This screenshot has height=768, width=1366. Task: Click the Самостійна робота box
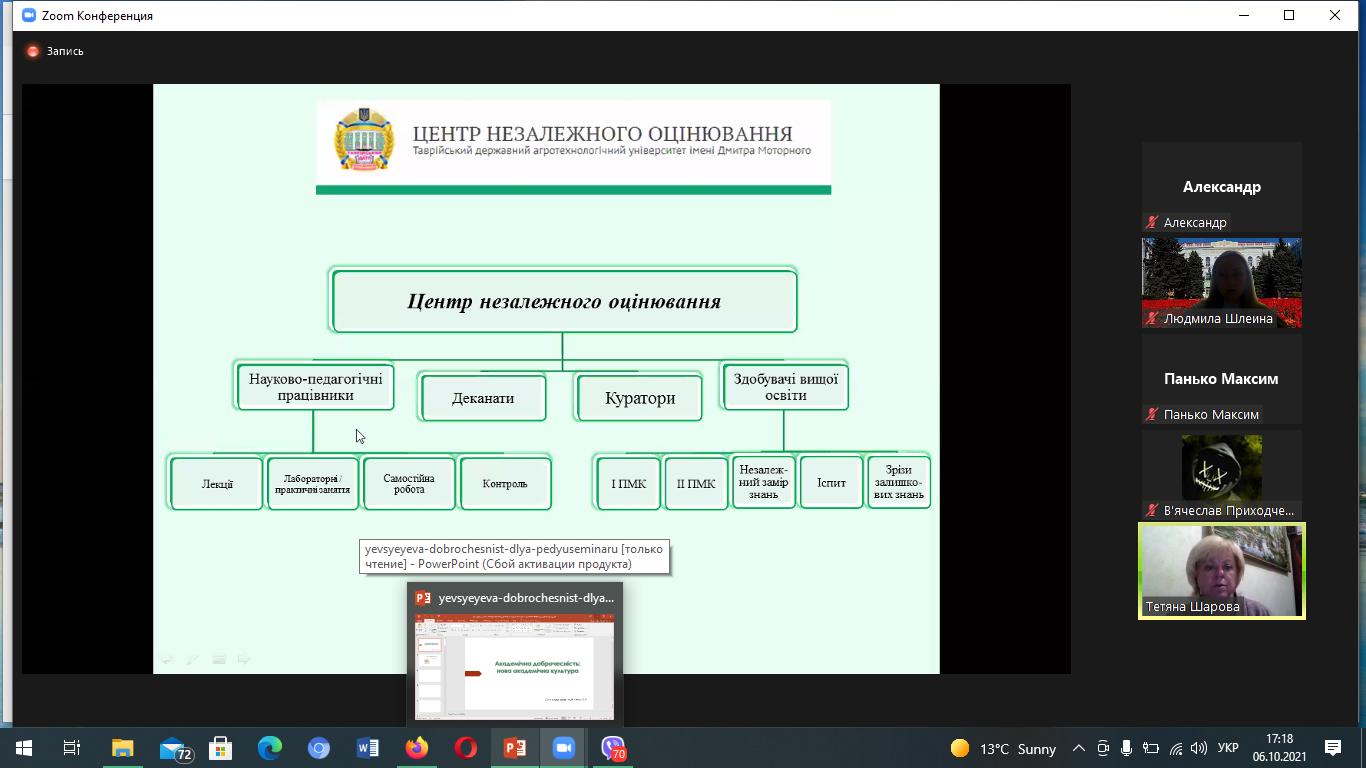pos(409,484)
